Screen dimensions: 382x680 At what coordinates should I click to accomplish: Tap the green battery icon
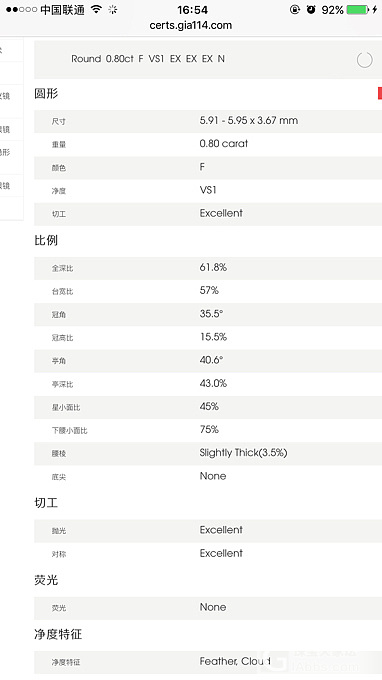point(358,10)
